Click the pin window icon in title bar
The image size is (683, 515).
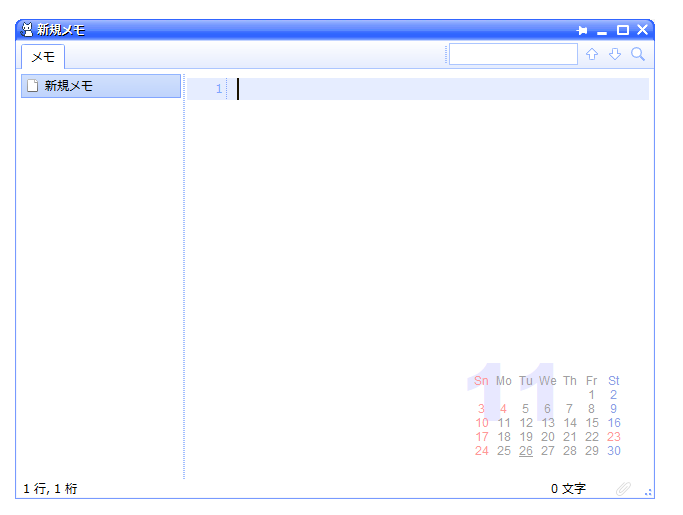tap(583, 30)
